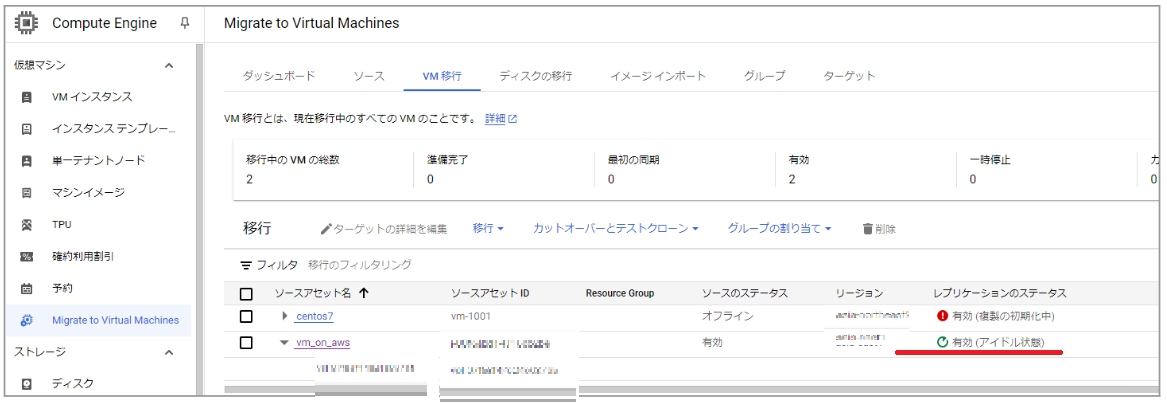Open the グループの割り当て dropdown
The width and height of the screenshot is (1167, 404).
(x=778, y=228)
